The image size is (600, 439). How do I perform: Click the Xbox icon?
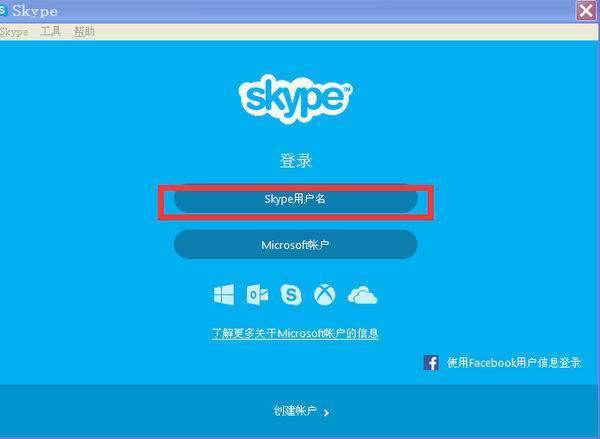(324, 295)
